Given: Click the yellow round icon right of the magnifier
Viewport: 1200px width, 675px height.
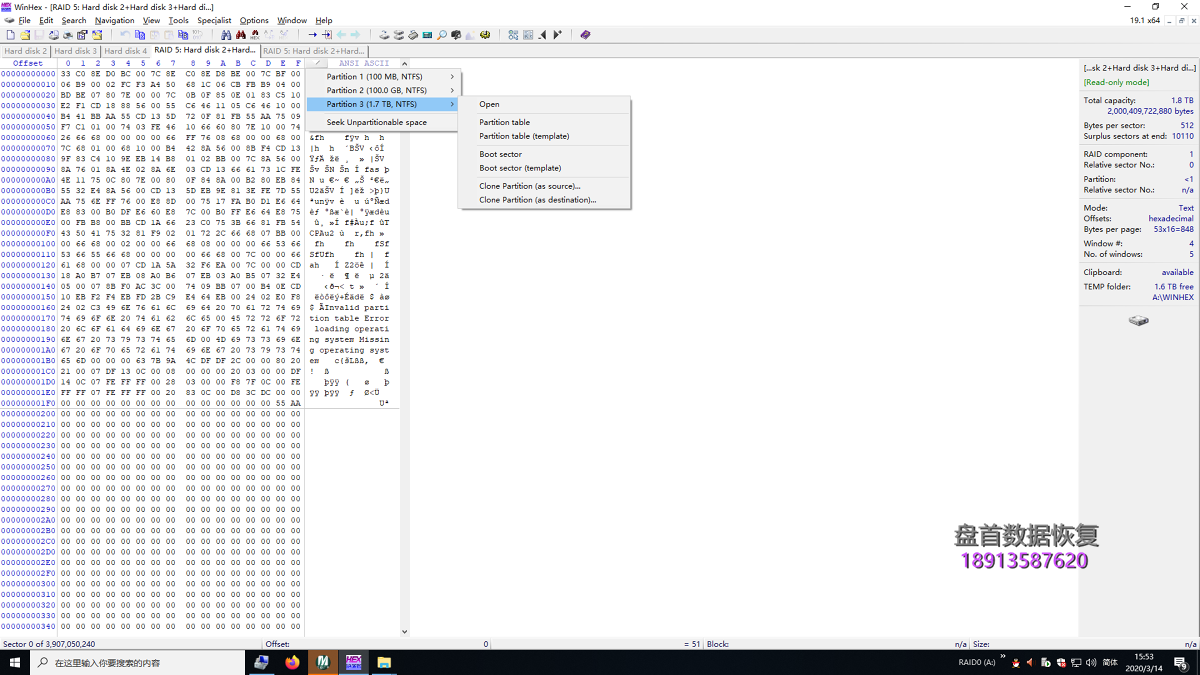Looking at the screenshot, I should (485, 34).
